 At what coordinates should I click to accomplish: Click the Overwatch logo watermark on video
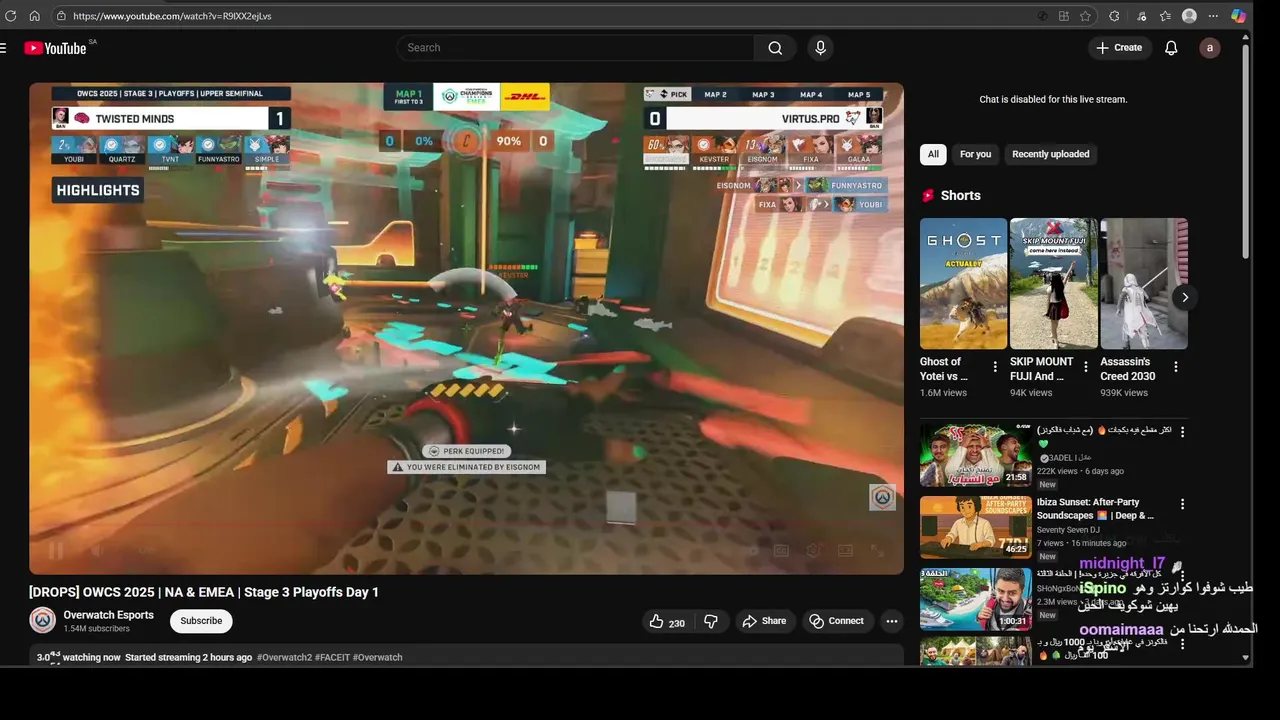(882, 497)
